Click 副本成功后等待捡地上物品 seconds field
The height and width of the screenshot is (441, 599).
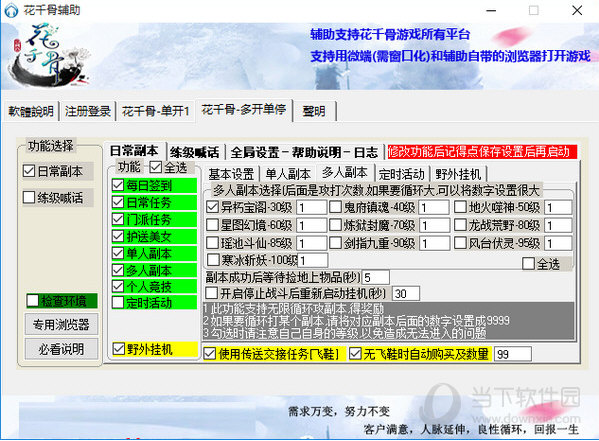tap(376, 277)
